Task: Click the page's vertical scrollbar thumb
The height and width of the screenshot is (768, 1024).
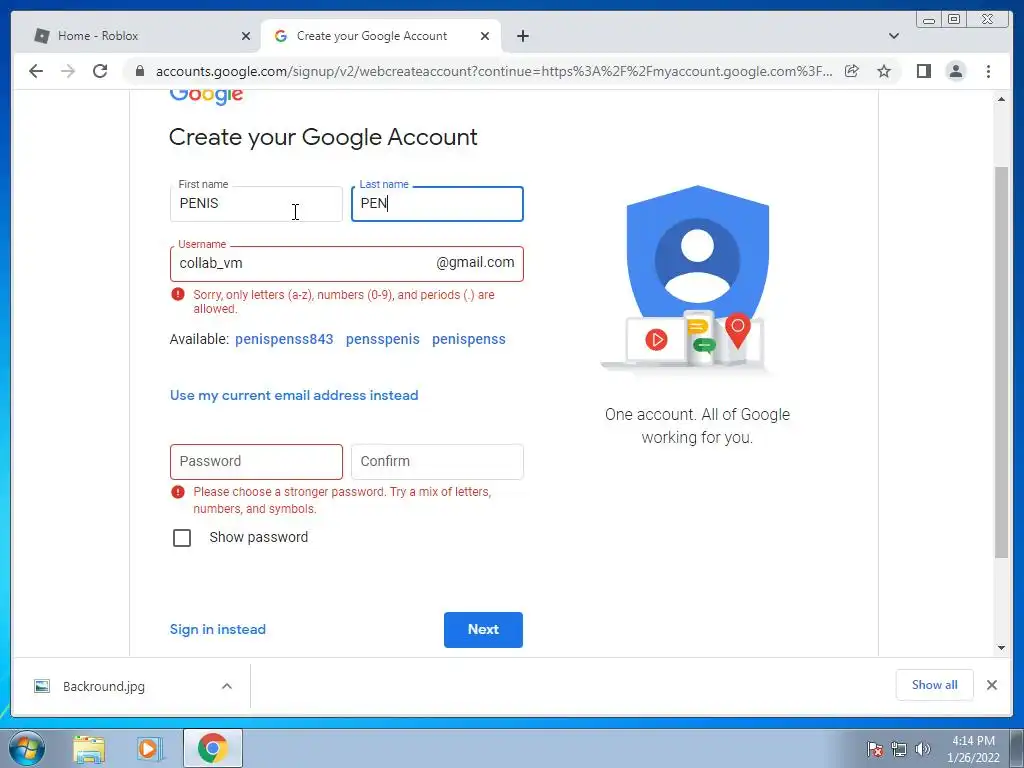Action: tap(1001, 362)
